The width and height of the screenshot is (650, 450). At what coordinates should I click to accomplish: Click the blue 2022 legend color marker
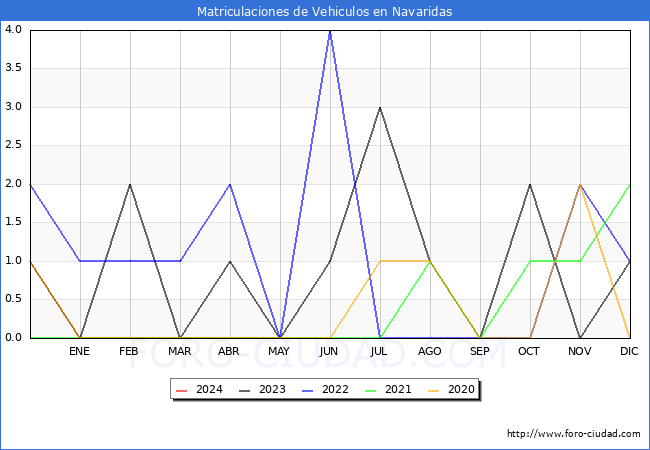click(308, 390)
